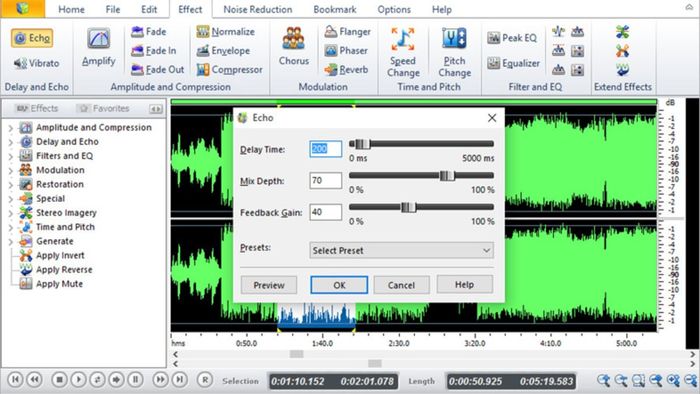Click the fast forward transport button
This screenshot has height=394, width=700.
[x=160, y=380]
